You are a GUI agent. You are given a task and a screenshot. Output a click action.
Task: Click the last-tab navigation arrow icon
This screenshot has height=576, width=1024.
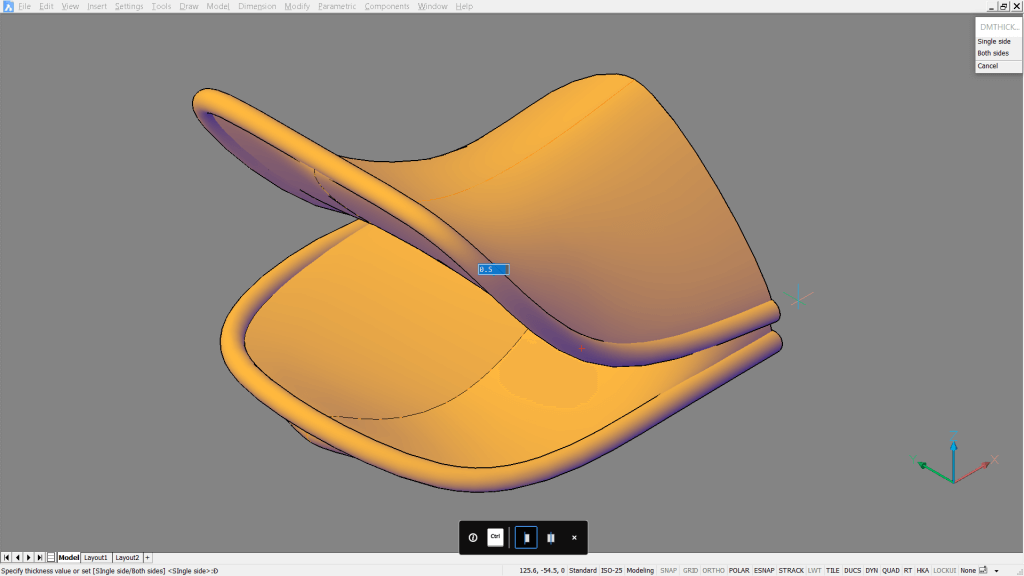click(39, 557)
